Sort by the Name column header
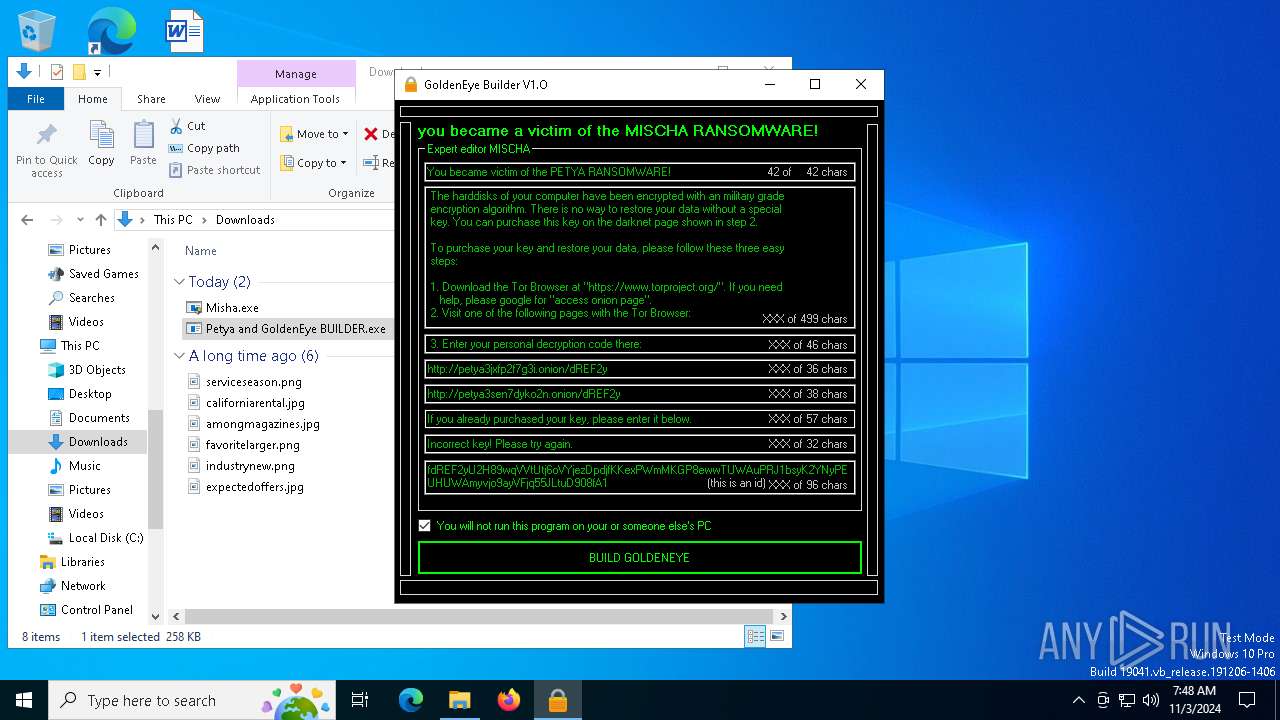1280x720 pixels. click(x=201, y=251)
